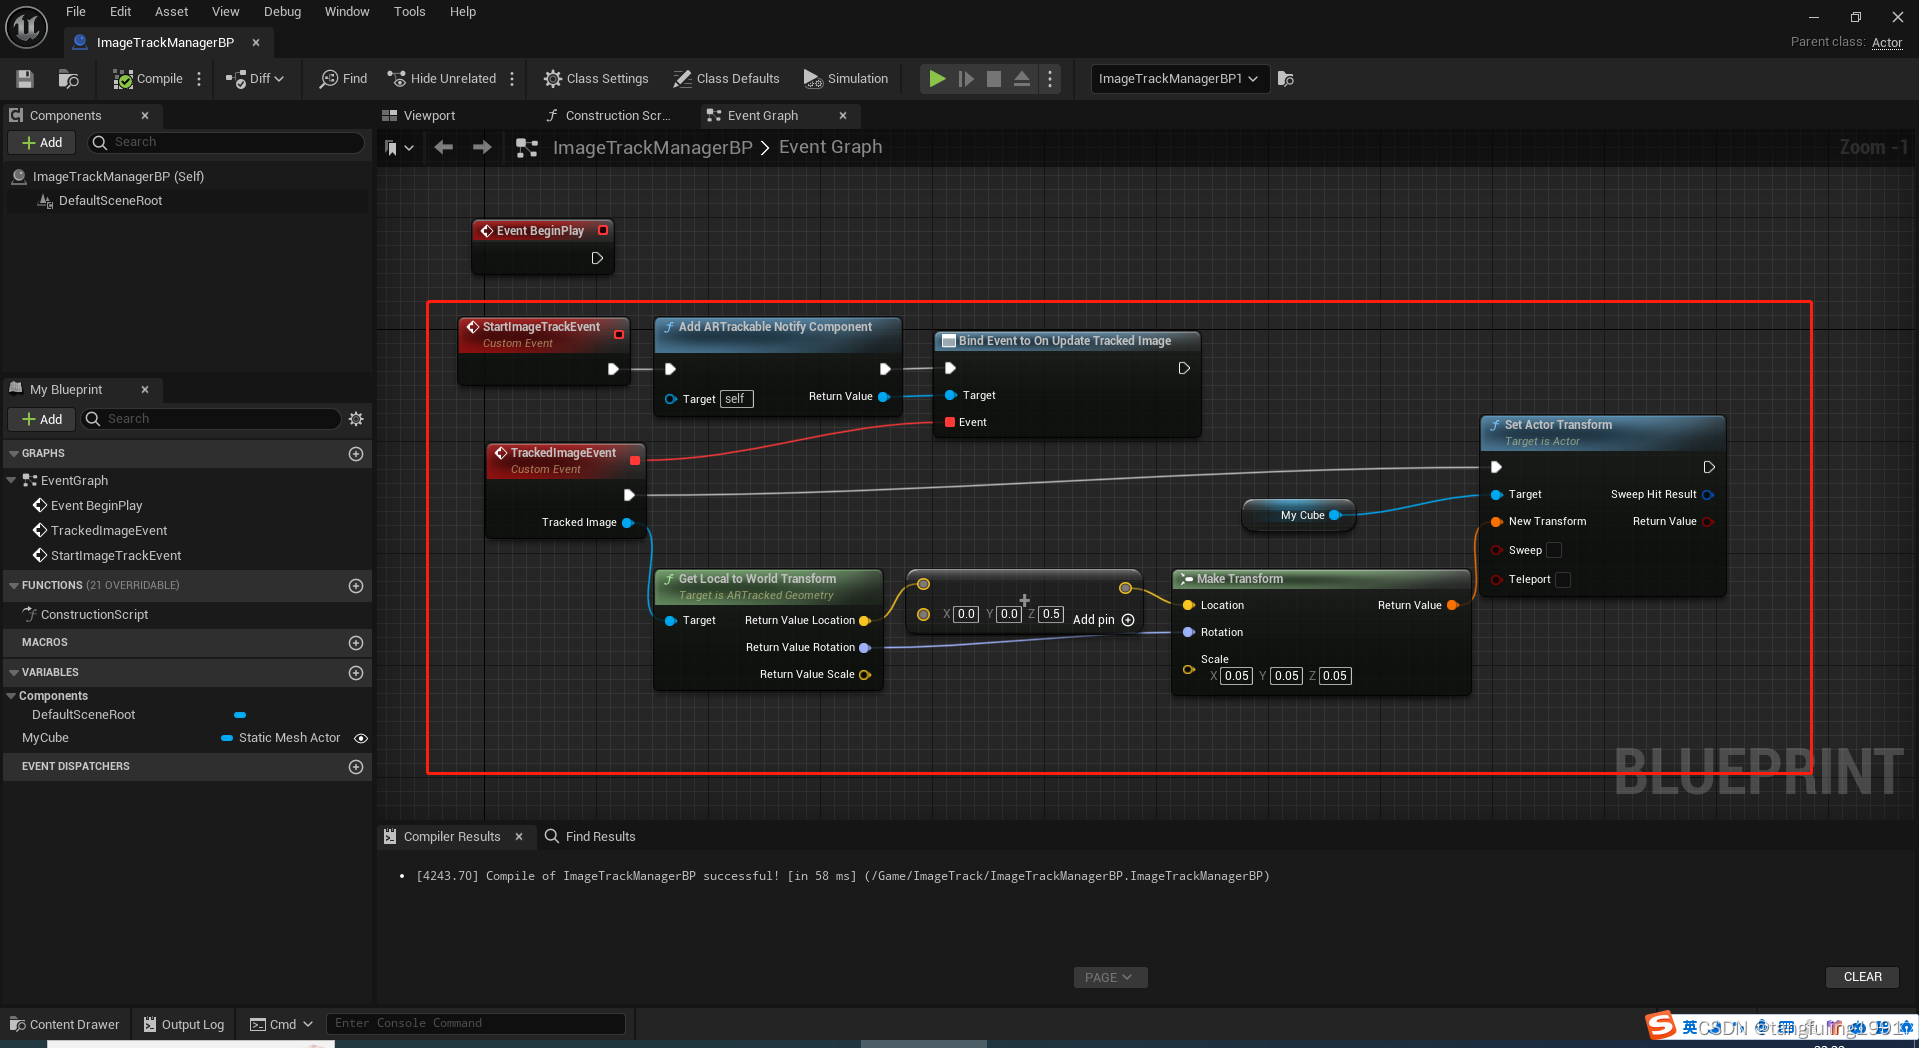Clear the compiler results log
The height and width of the screenshot is (1048, 1919).
1862,977
